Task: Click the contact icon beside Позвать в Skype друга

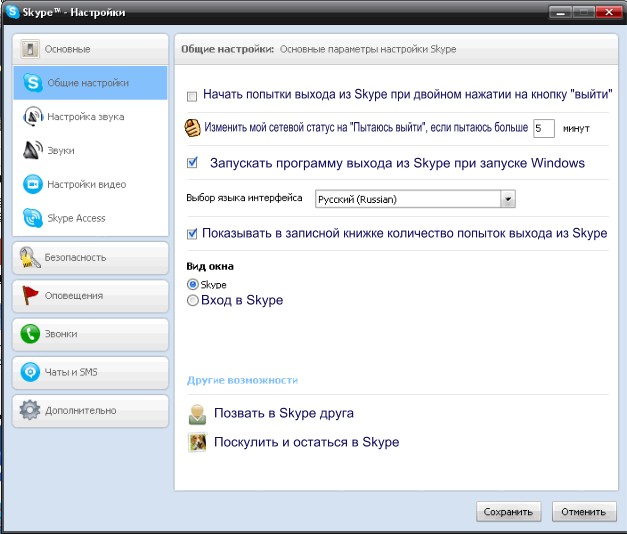Action: click(197, 414)
